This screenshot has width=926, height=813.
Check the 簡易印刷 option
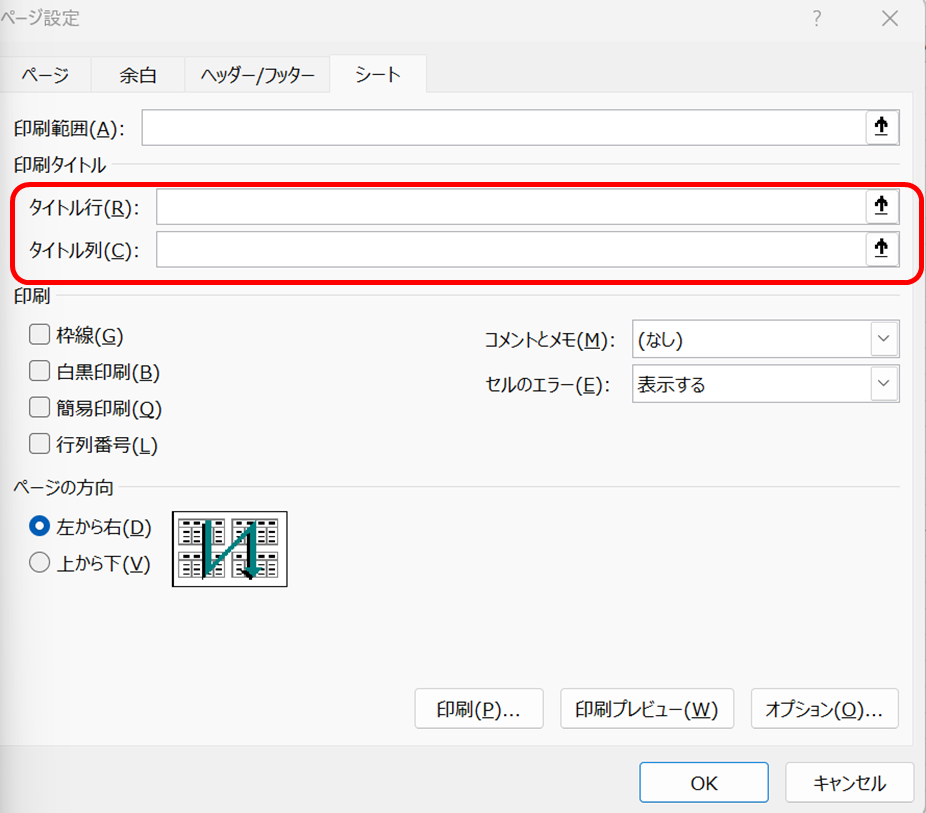click(x=40, y=408)
